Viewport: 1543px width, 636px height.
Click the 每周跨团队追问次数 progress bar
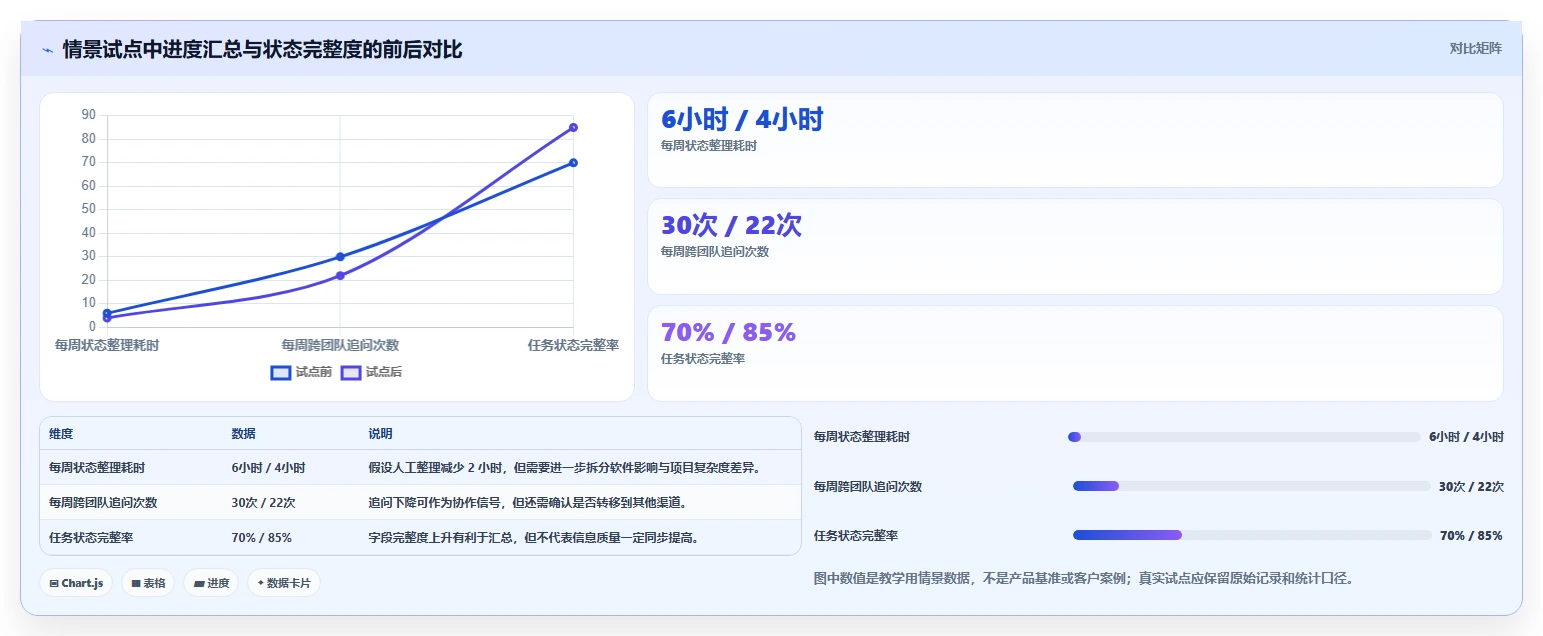[x=1251, y=486]
